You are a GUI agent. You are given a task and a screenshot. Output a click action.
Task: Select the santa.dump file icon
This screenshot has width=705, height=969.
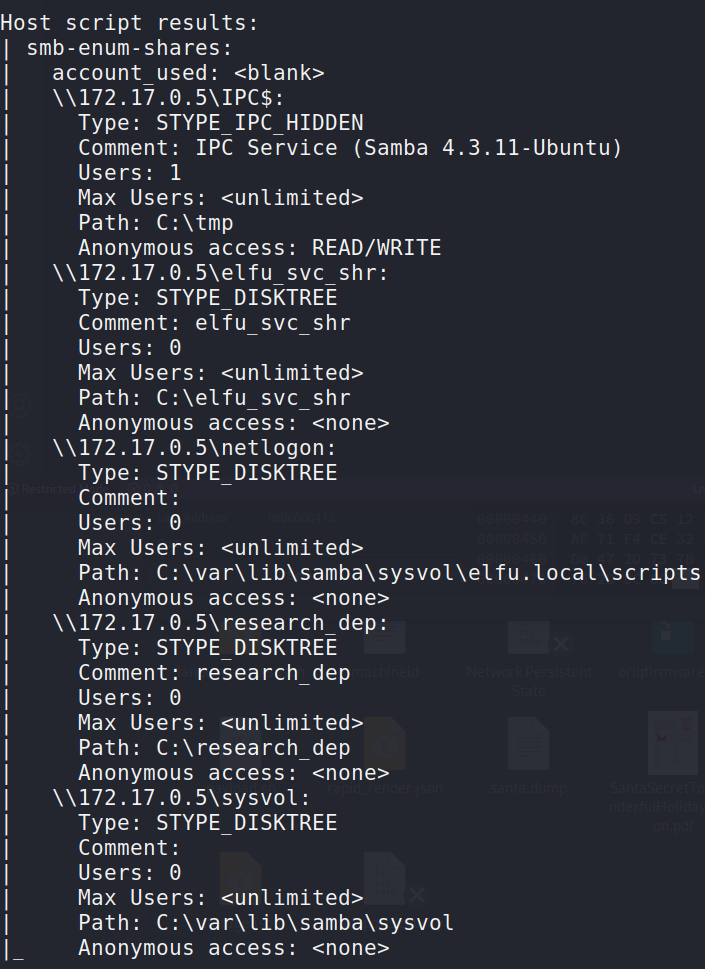[x=529, y=743]
